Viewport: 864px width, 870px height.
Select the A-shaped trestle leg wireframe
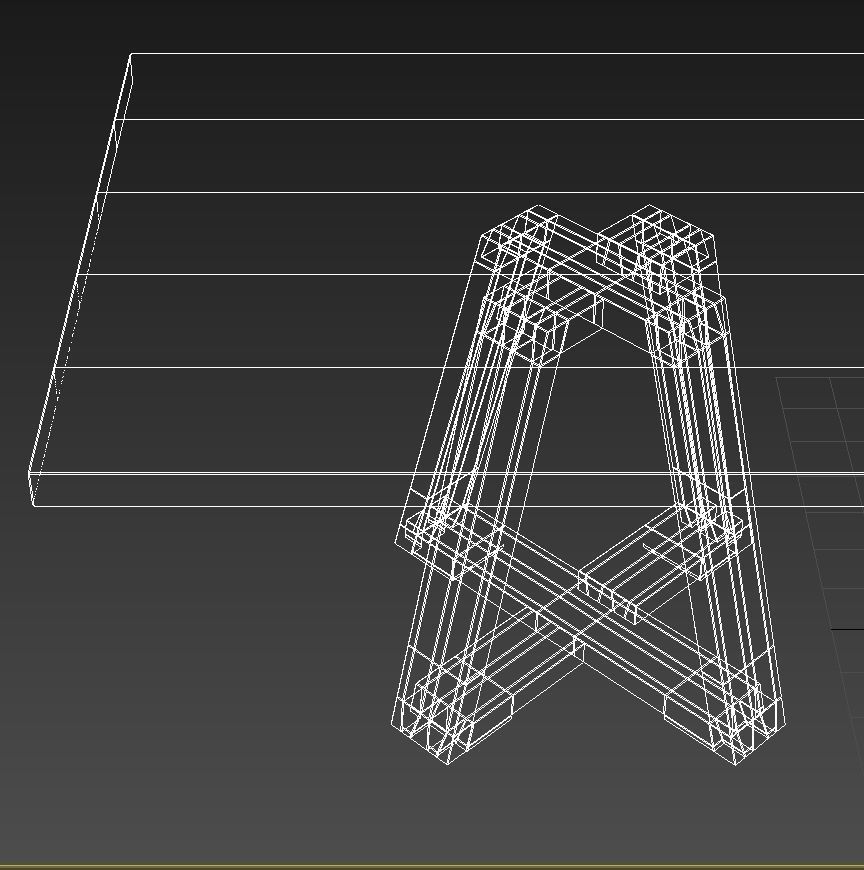pos(589,484)
